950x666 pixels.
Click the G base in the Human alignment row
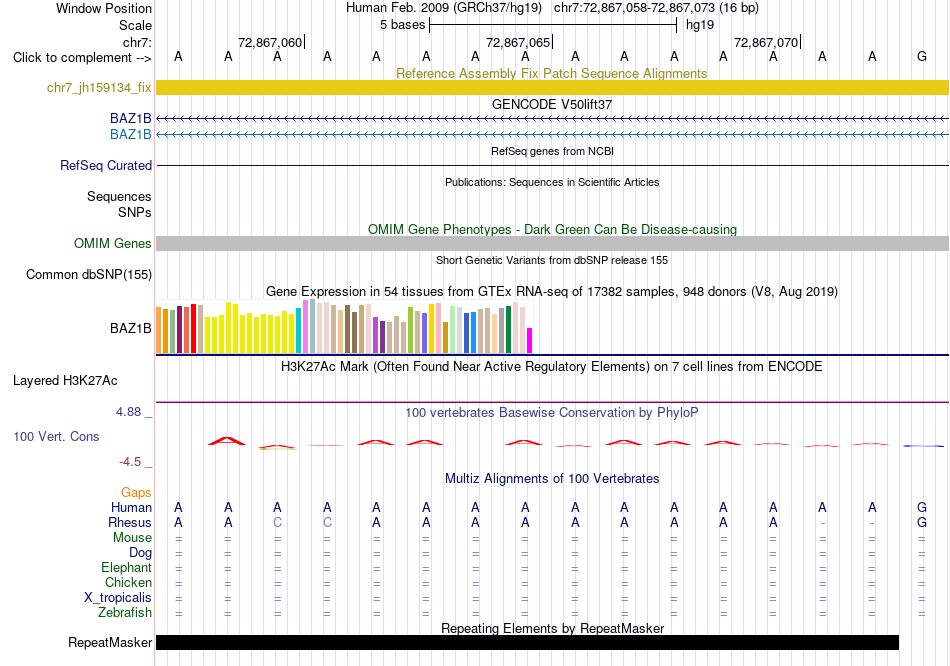922,507
